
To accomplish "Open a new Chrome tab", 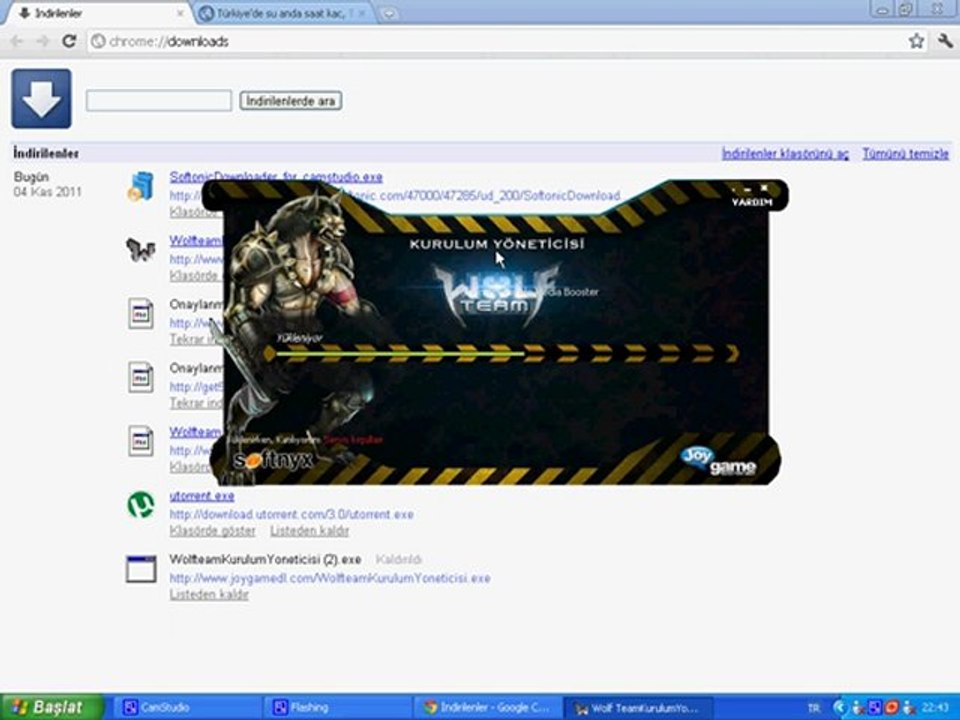I will point(389,13).
